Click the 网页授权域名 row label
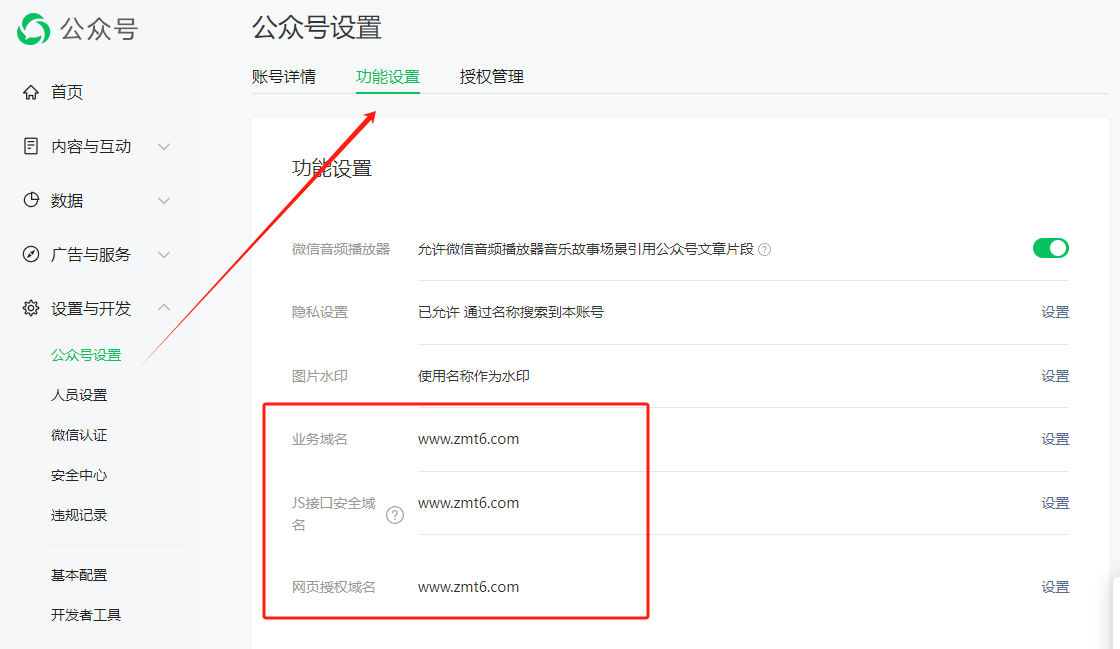The image size is (1120, 649). [x=334, y=587]
